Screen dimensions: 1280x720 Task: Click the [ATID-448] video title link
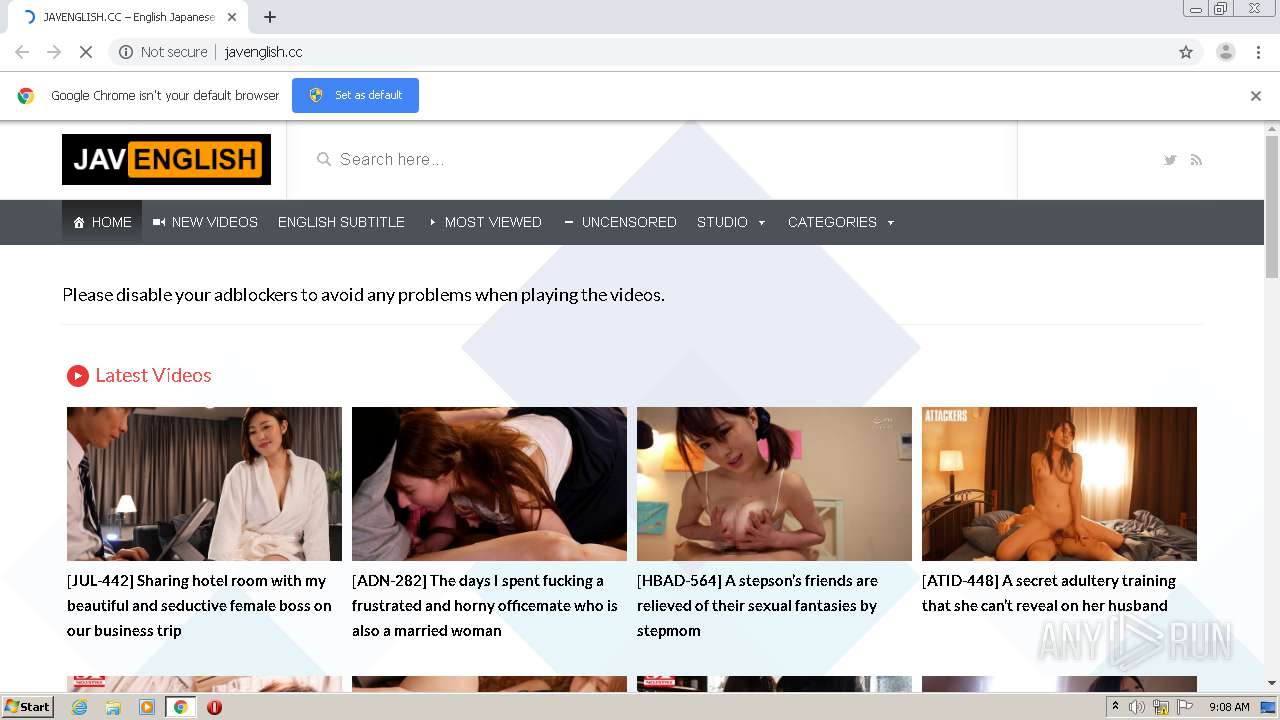pos(1049,593)
